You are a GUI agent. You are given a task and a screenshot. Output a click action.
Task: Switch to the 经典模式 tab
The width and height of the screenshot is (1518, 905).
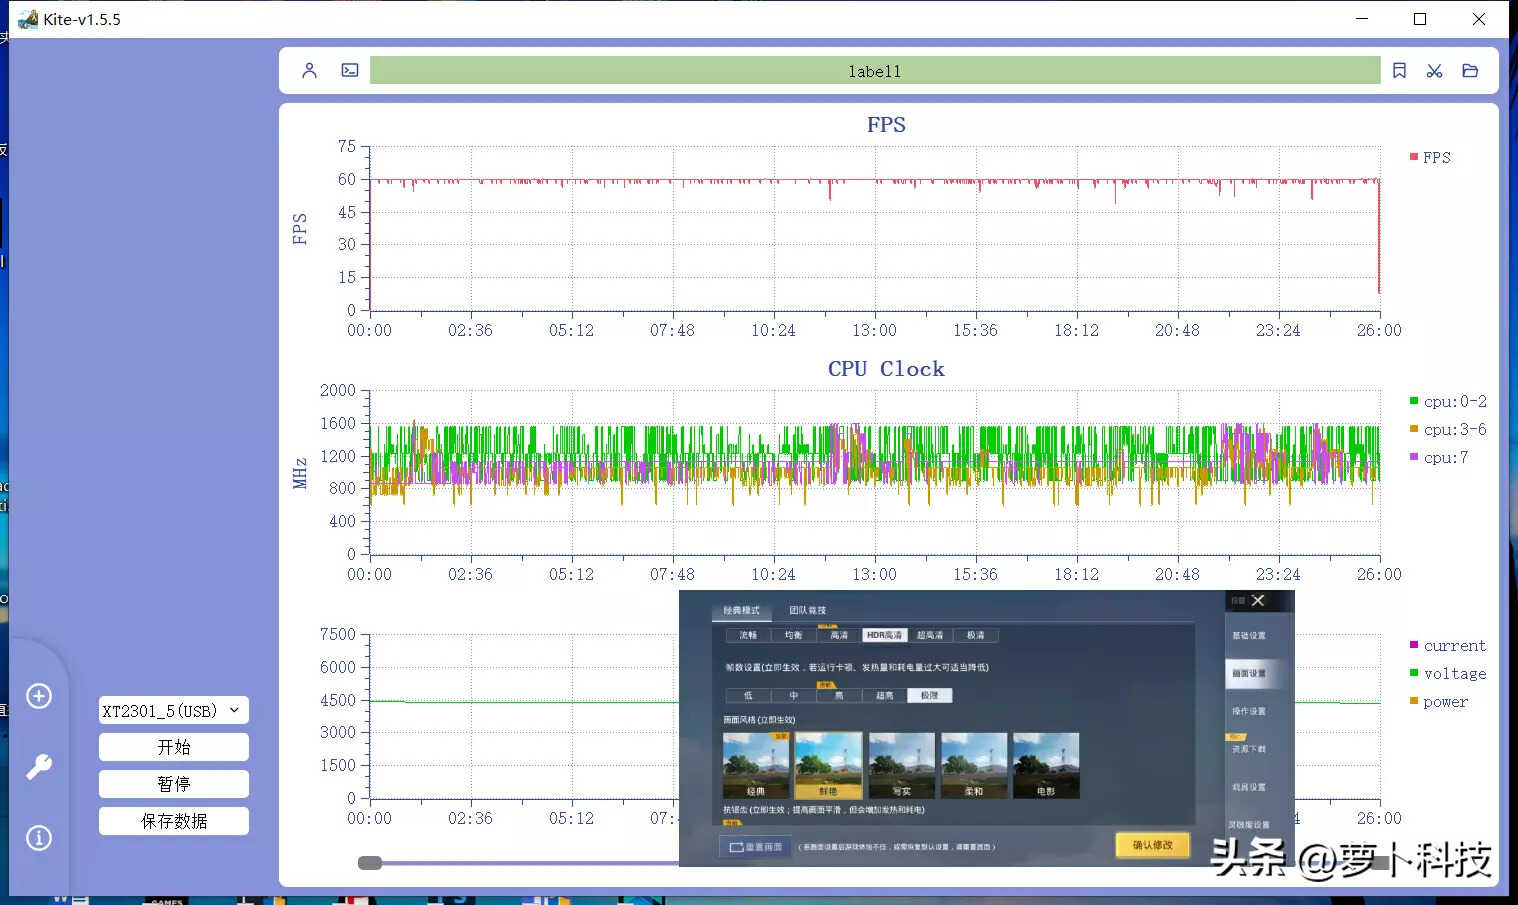[741, 610]
